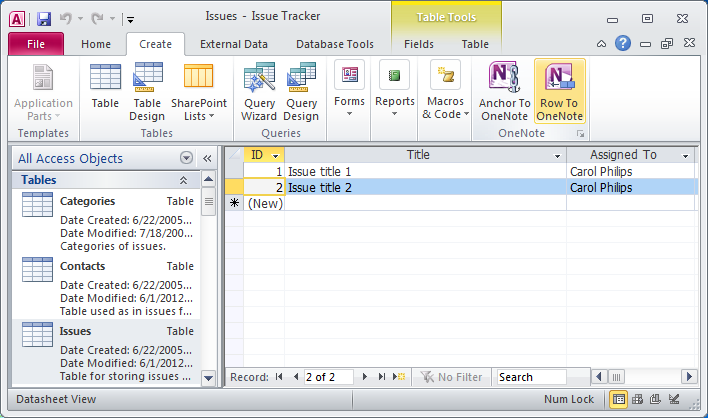Viewport: 708px width, 418px height.
Task: Open the Application Parts gallery
Action: click(x=43, y=92)
